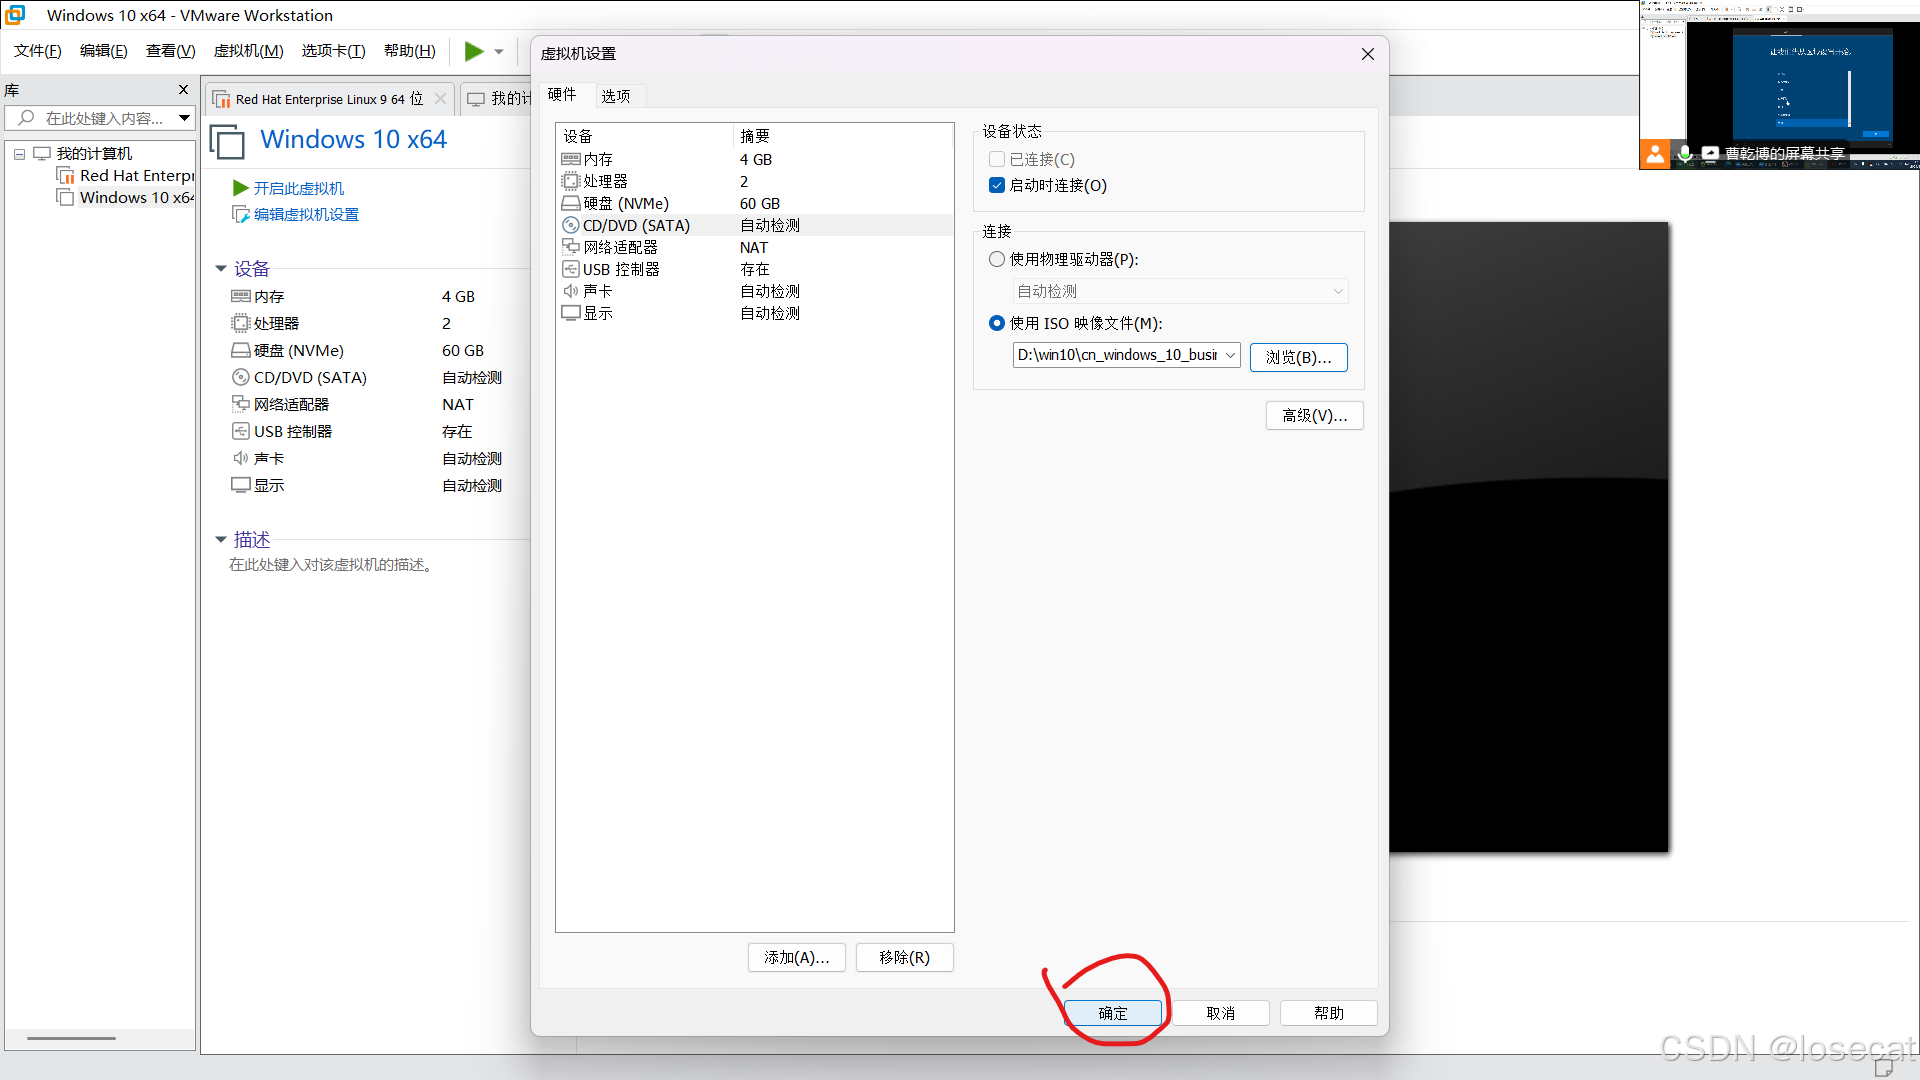Click hard disk icon in VM summary panel

(x=241, y=350)
